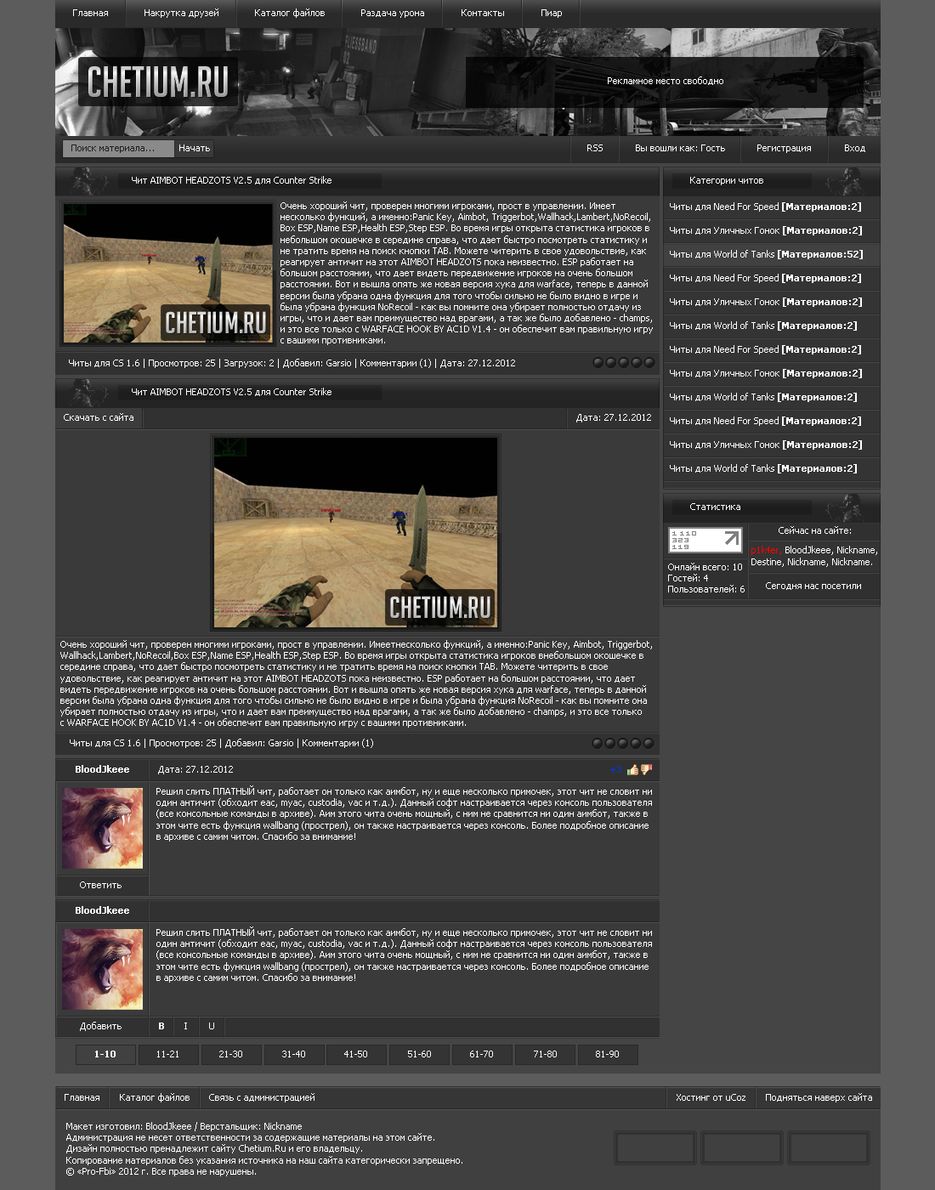Click Связь с администрацией footer link

pyautogui.click(x=262, y=1097)
